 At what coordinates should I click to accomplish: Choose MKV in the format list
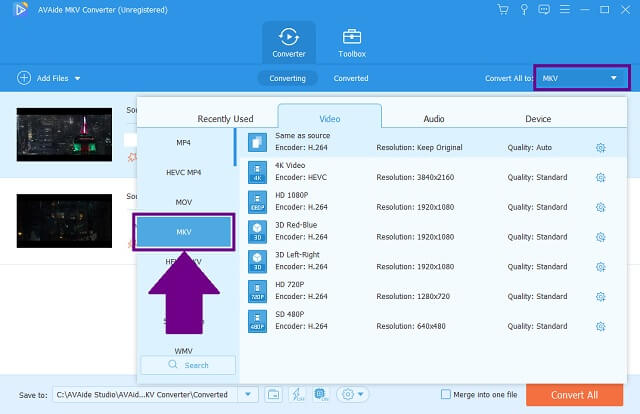point(184,232)
